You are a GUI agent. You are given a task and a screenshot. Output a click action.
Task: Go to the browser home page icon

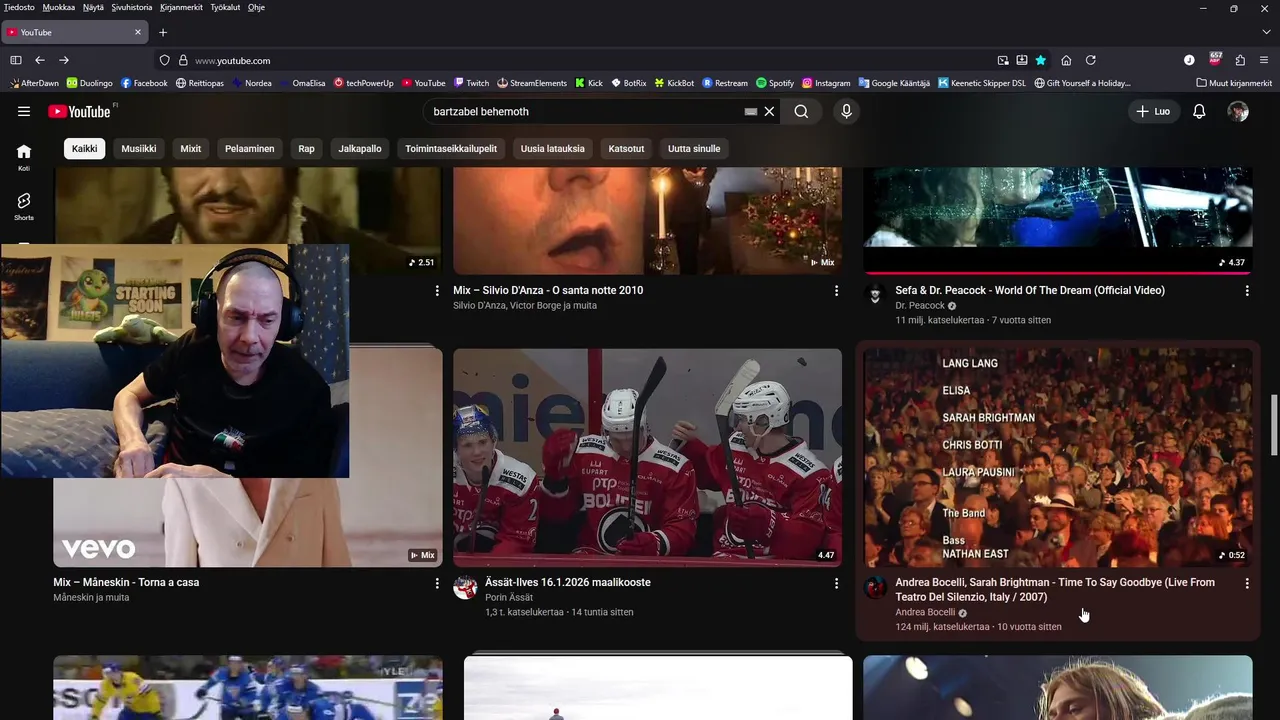(1066, 60)
